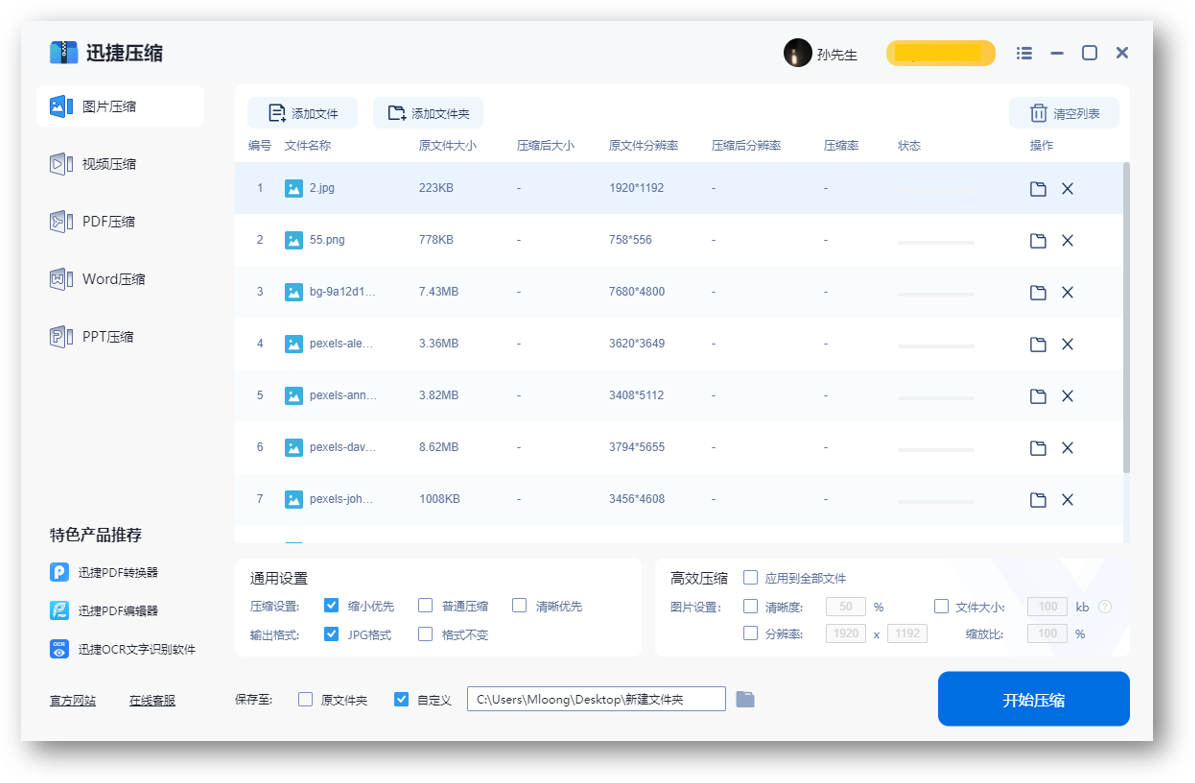Viewport: 1195px width, 783px height.
Task: Open 迅捷OCR文字识别软件 product link
Action: [x=123, y=649]
